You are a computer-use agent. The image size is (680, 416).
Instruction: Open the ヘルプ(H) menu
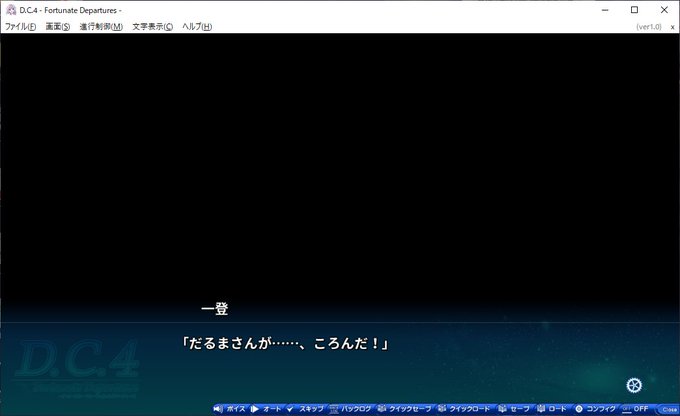tap(197, 26)
